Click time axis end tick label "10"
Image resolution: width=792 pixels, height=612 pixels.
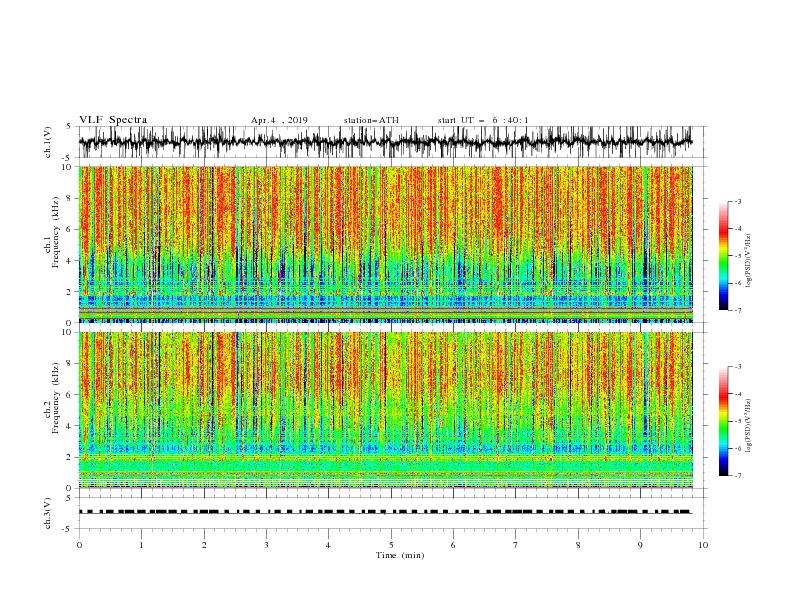tap(703, 545)
